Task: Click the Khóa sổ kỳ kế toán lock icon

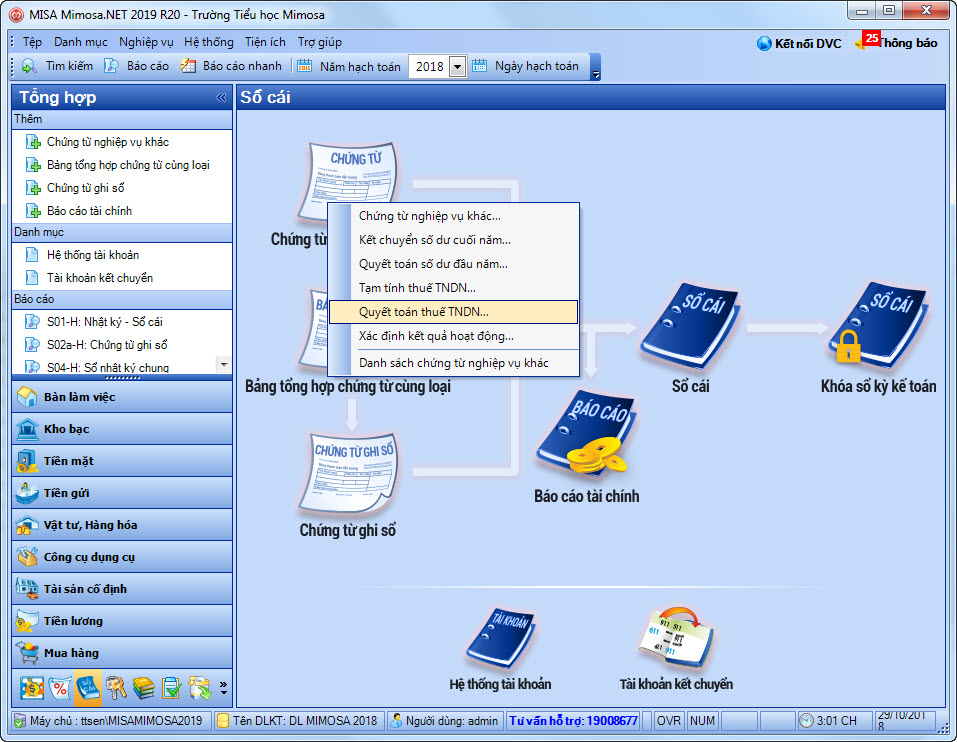Action: pyautogui.click(x=878, y=326)
